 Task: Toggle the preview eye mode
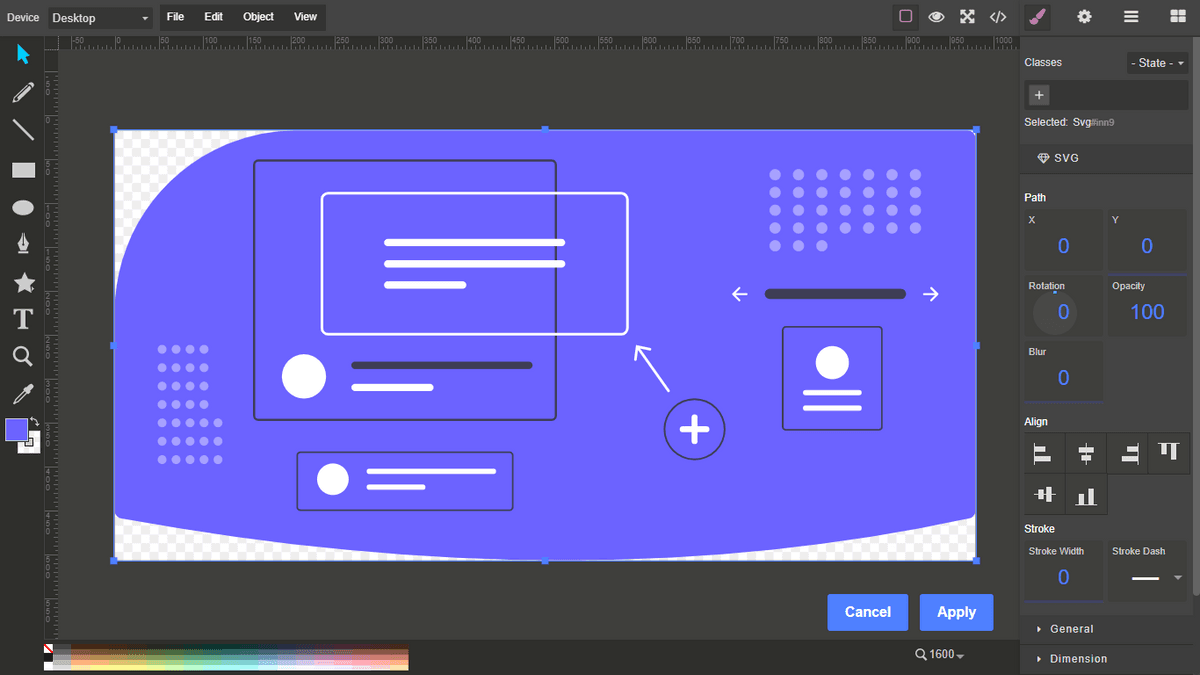click(x=936, y=16)
